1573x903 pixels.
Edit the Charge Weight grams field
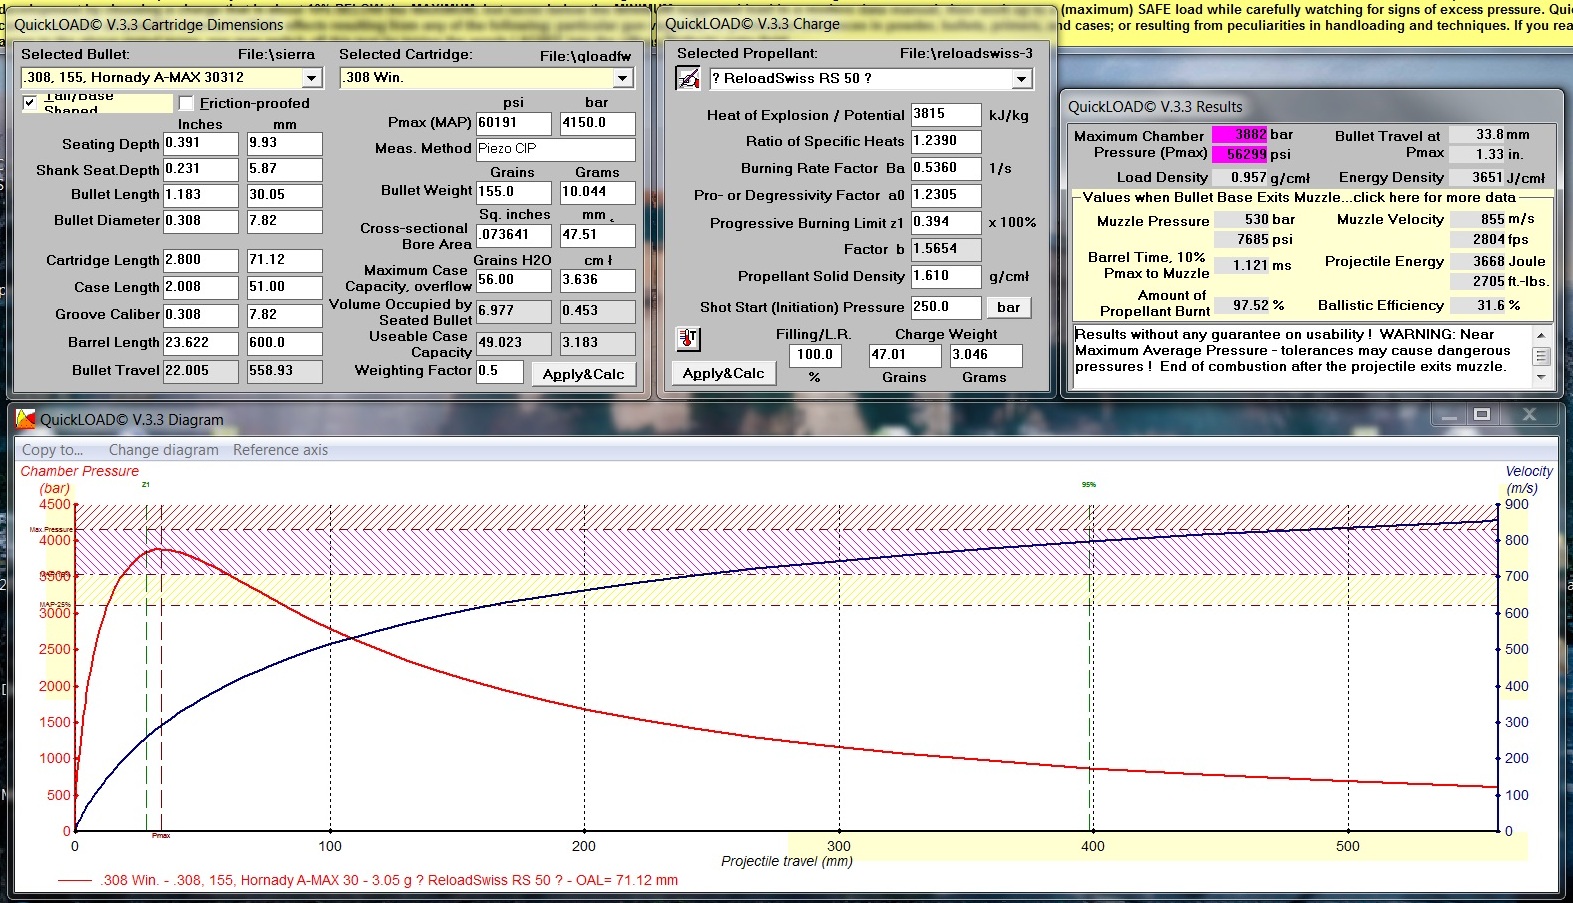(x=986, y=355)
